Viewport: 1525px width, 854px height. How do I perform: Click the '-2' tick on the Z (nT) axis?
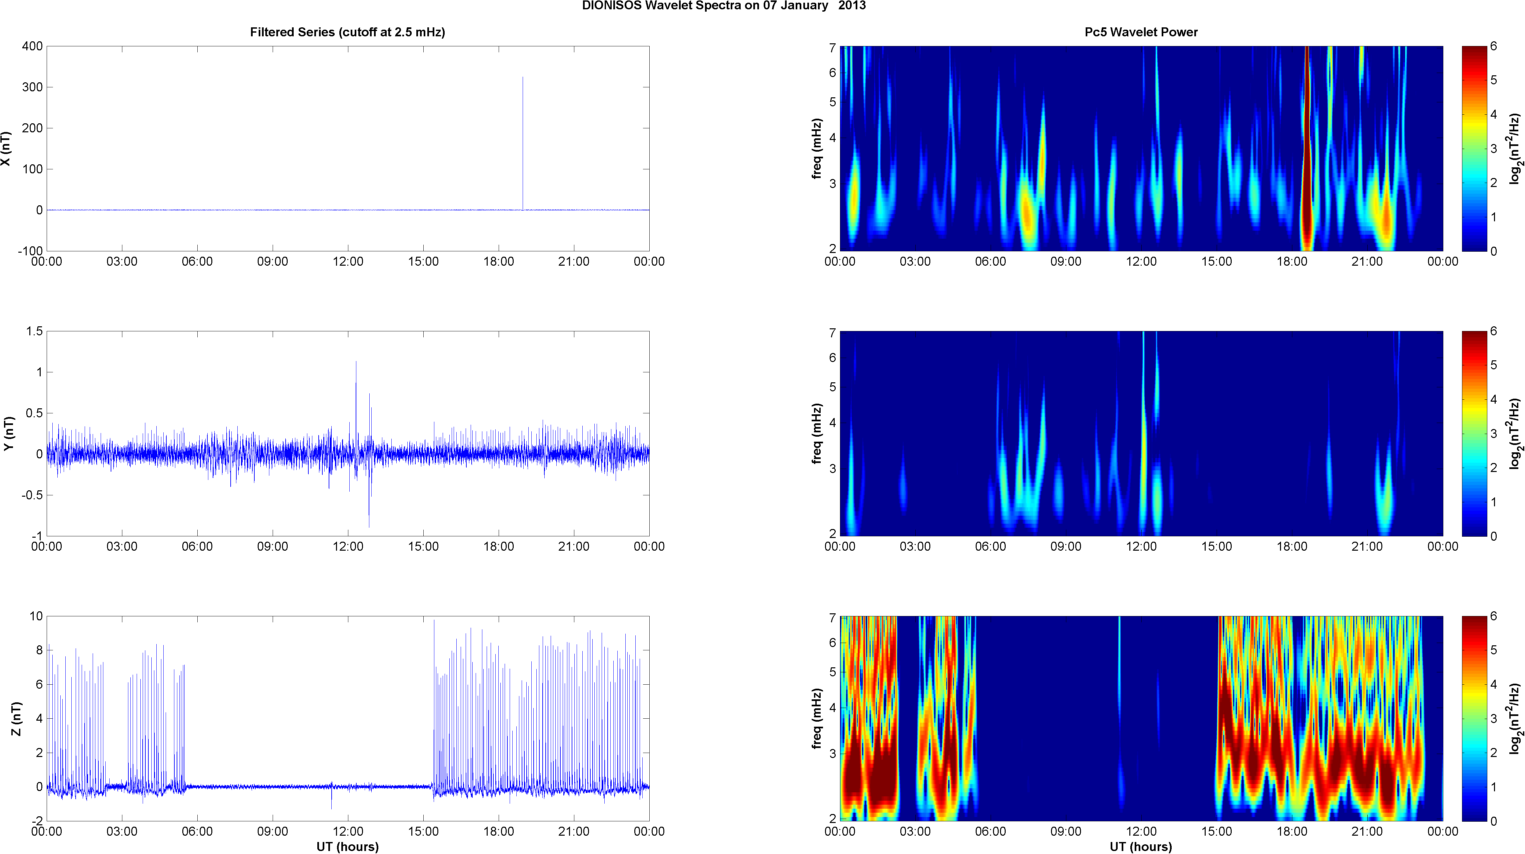pyautogui.click(x=37, y=821)
